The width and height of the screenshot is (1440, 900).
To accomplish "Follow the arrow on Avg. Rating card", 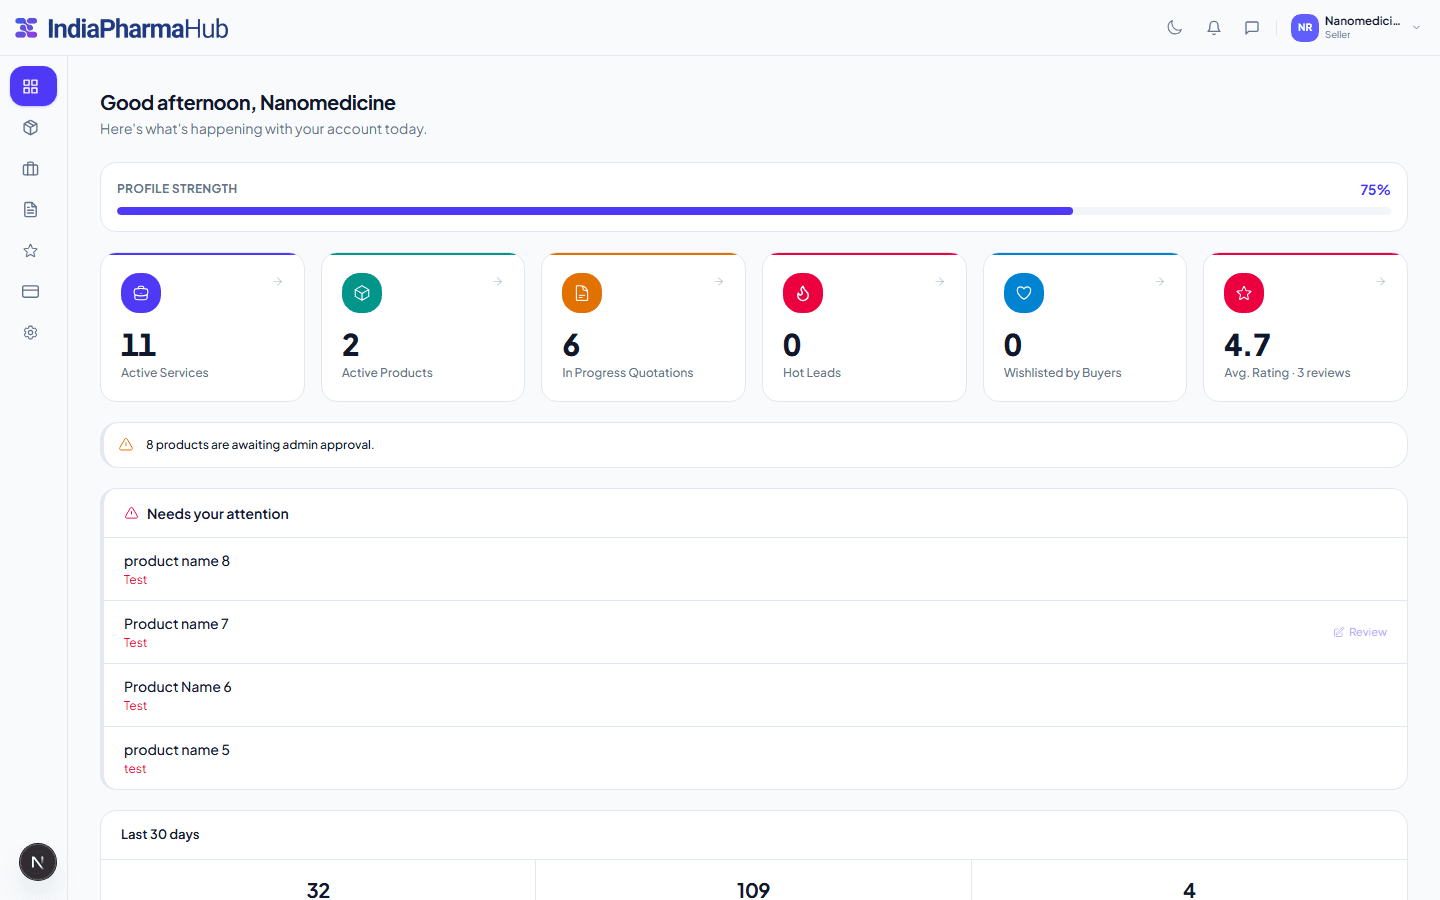I will coord(1381,282).
